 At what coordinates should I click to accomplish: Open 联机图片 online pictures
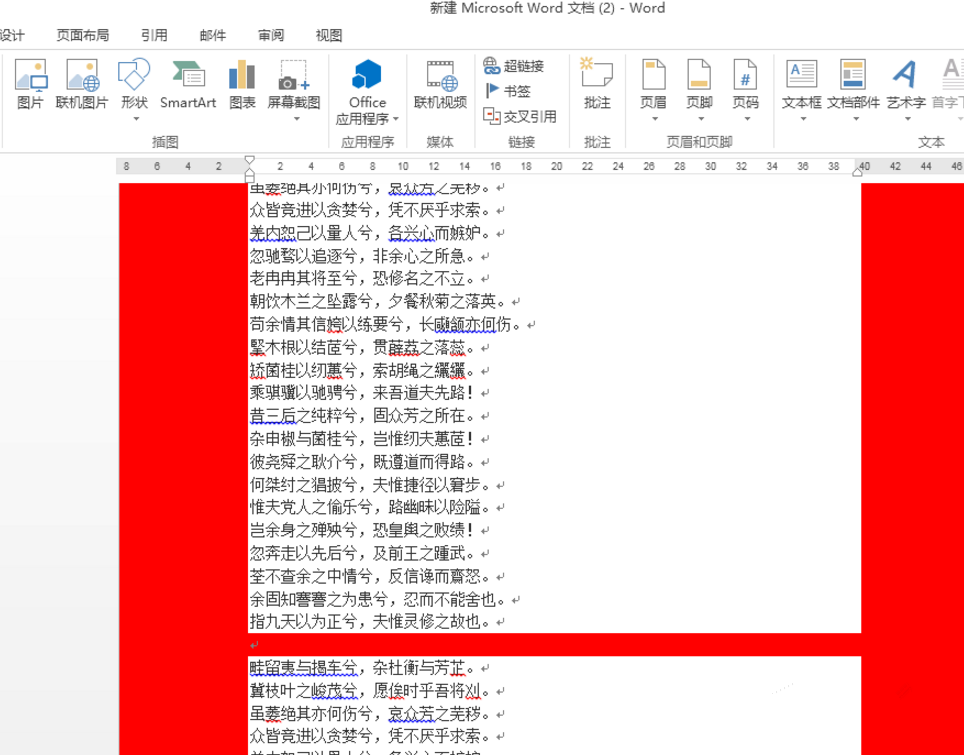coord(82,84)
